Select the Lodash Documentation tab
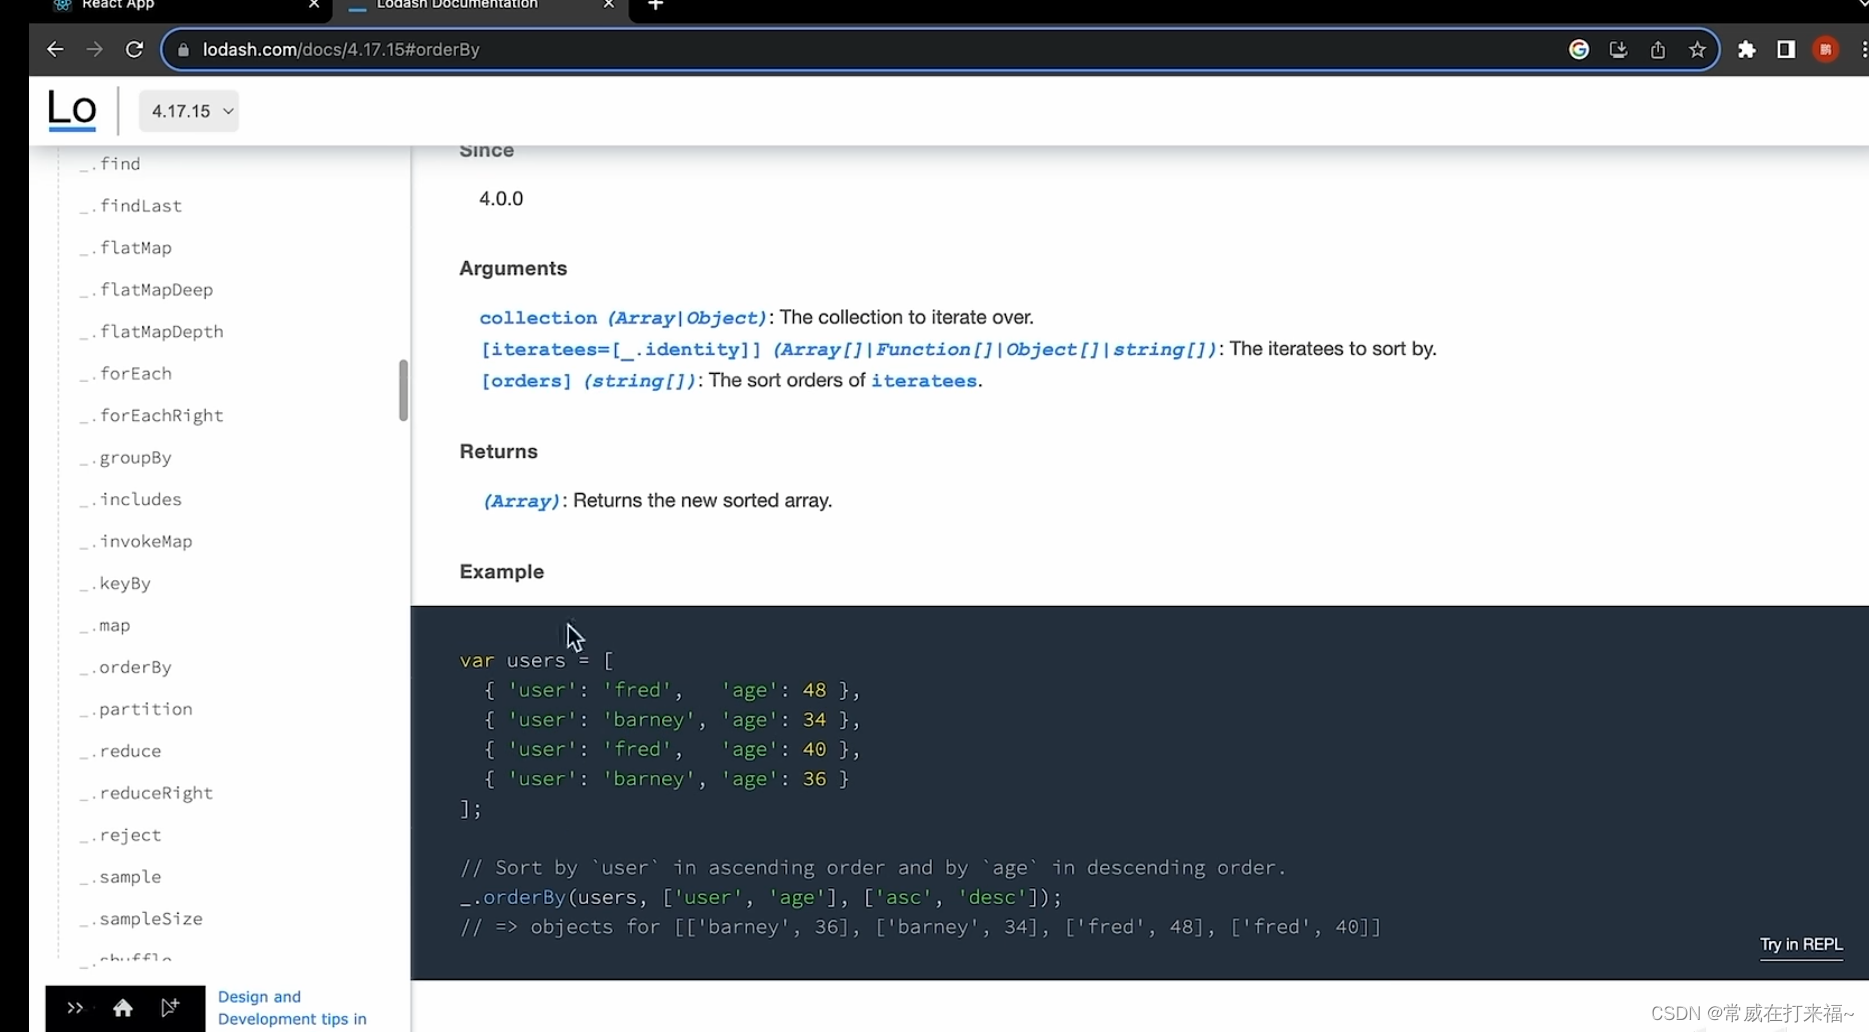 480,6
